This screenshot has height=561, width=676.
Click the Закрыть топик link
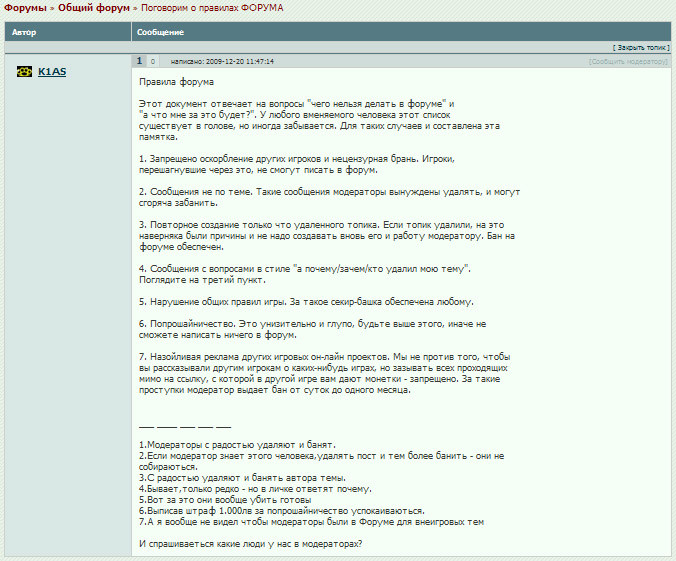click(641, 48)
